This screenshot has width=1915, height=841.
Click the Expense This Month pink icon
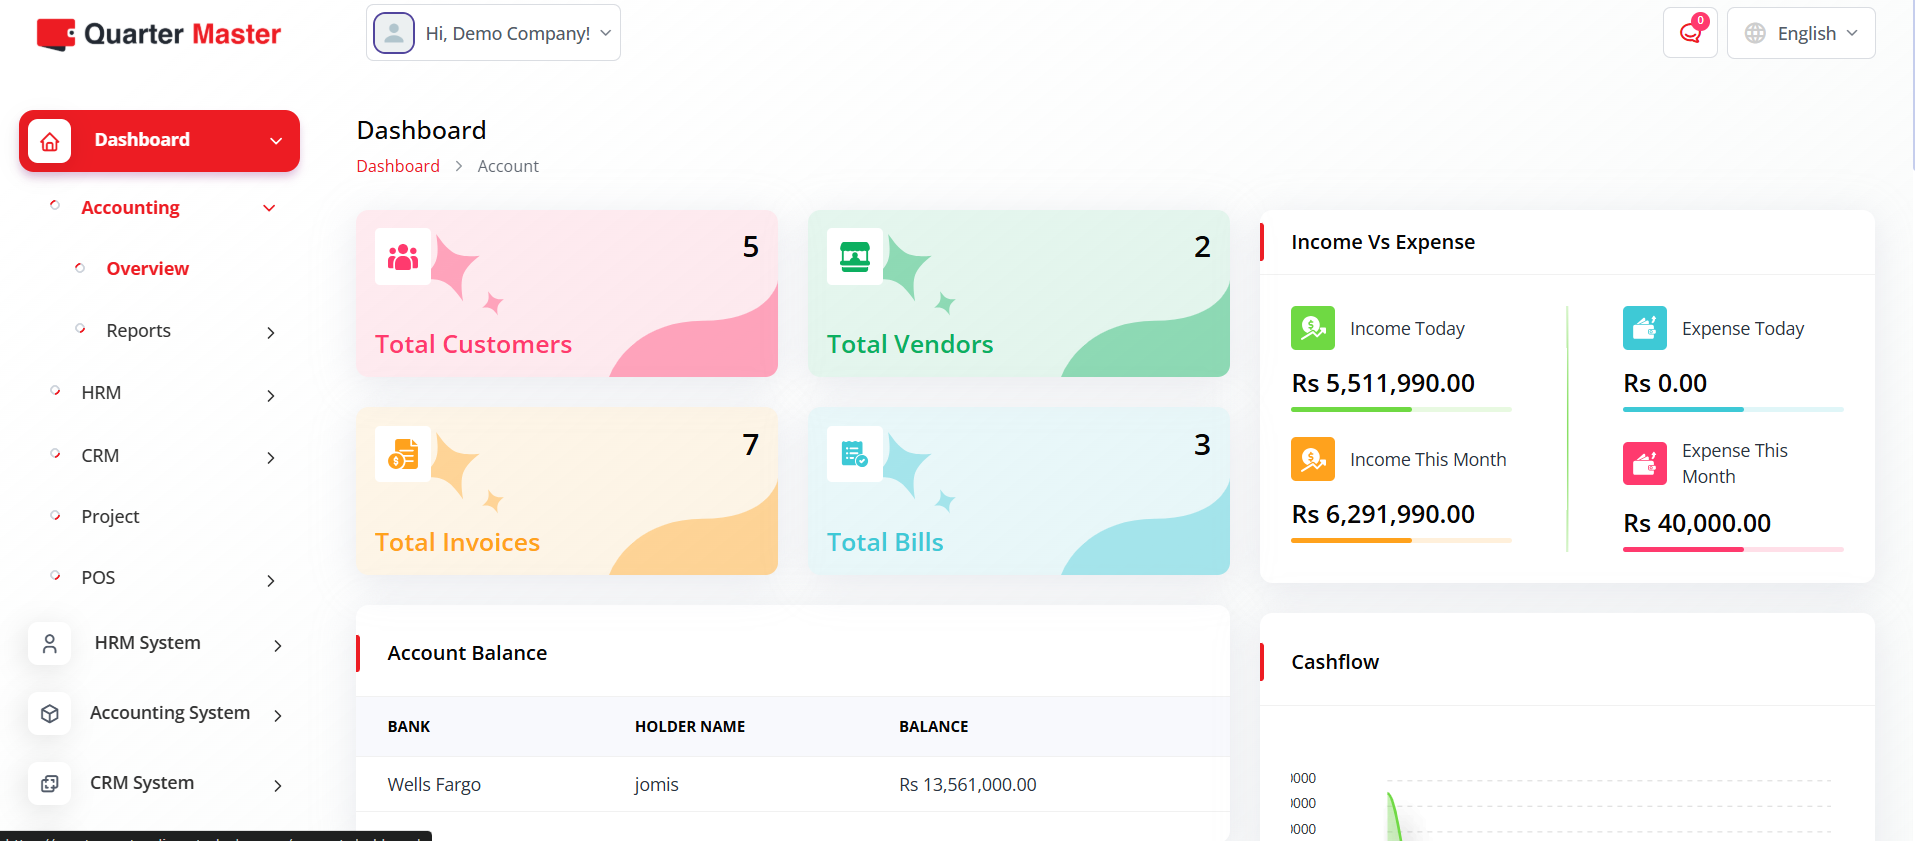[1645, 463]
